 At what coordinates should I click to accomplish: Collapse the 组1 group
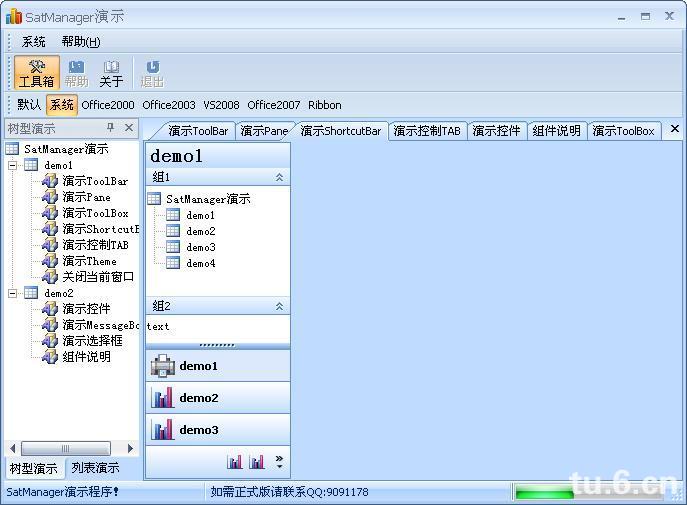coord(279,177)
